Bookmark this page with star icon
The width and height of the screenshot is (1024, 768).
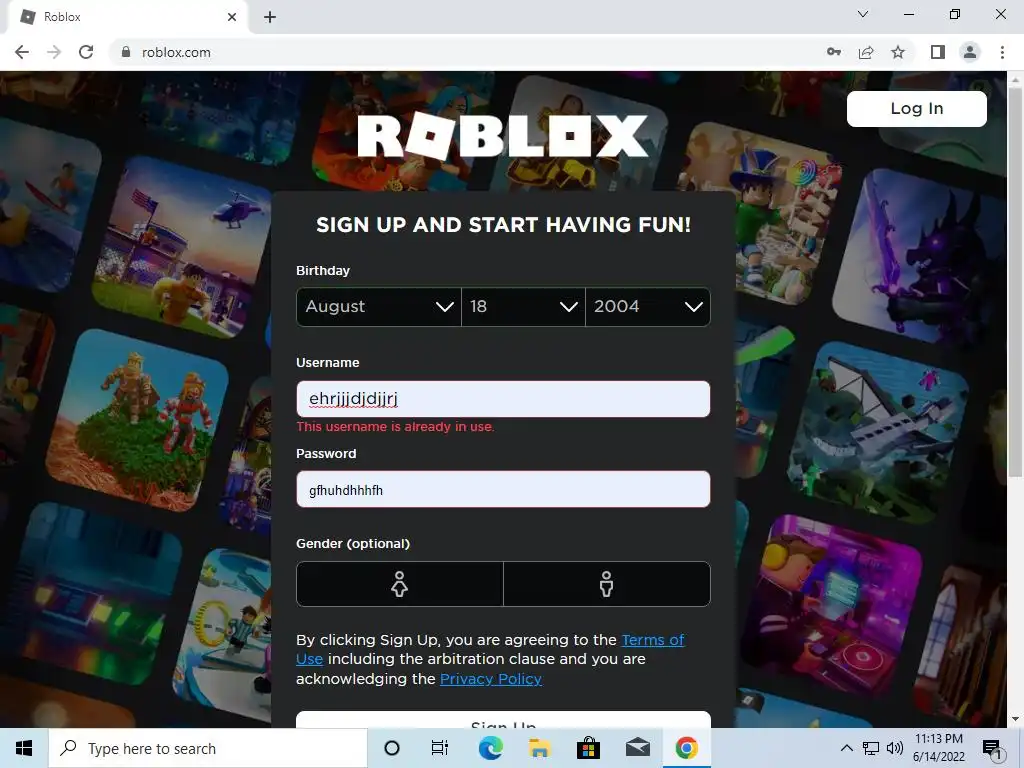[898, 52]
